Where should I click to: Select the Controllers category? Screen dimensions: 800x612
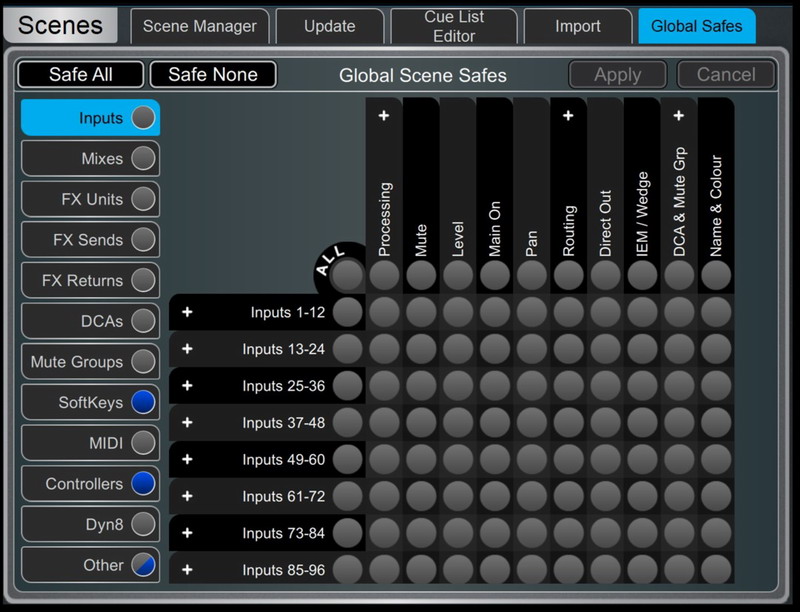point(90,483)
